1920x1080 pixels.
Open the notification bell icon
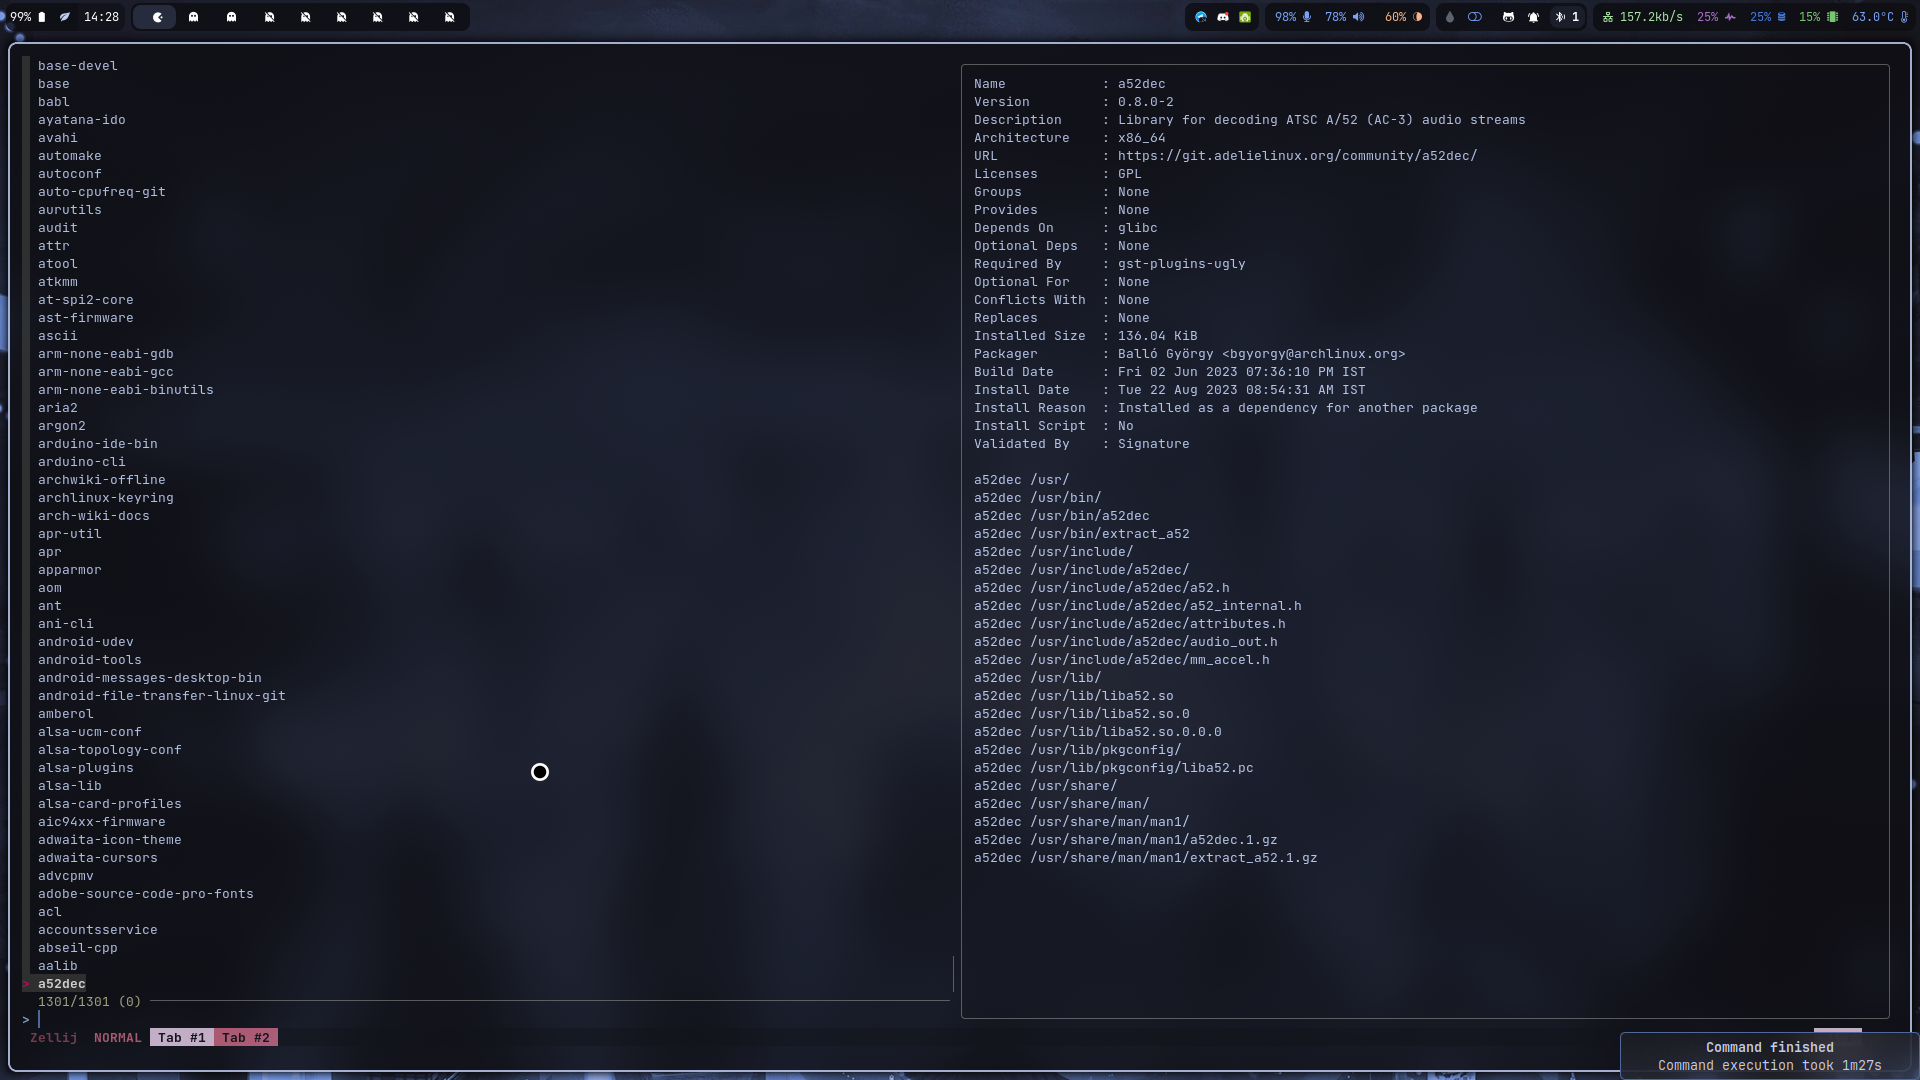pyautogui.click(x=1533, y=17)
